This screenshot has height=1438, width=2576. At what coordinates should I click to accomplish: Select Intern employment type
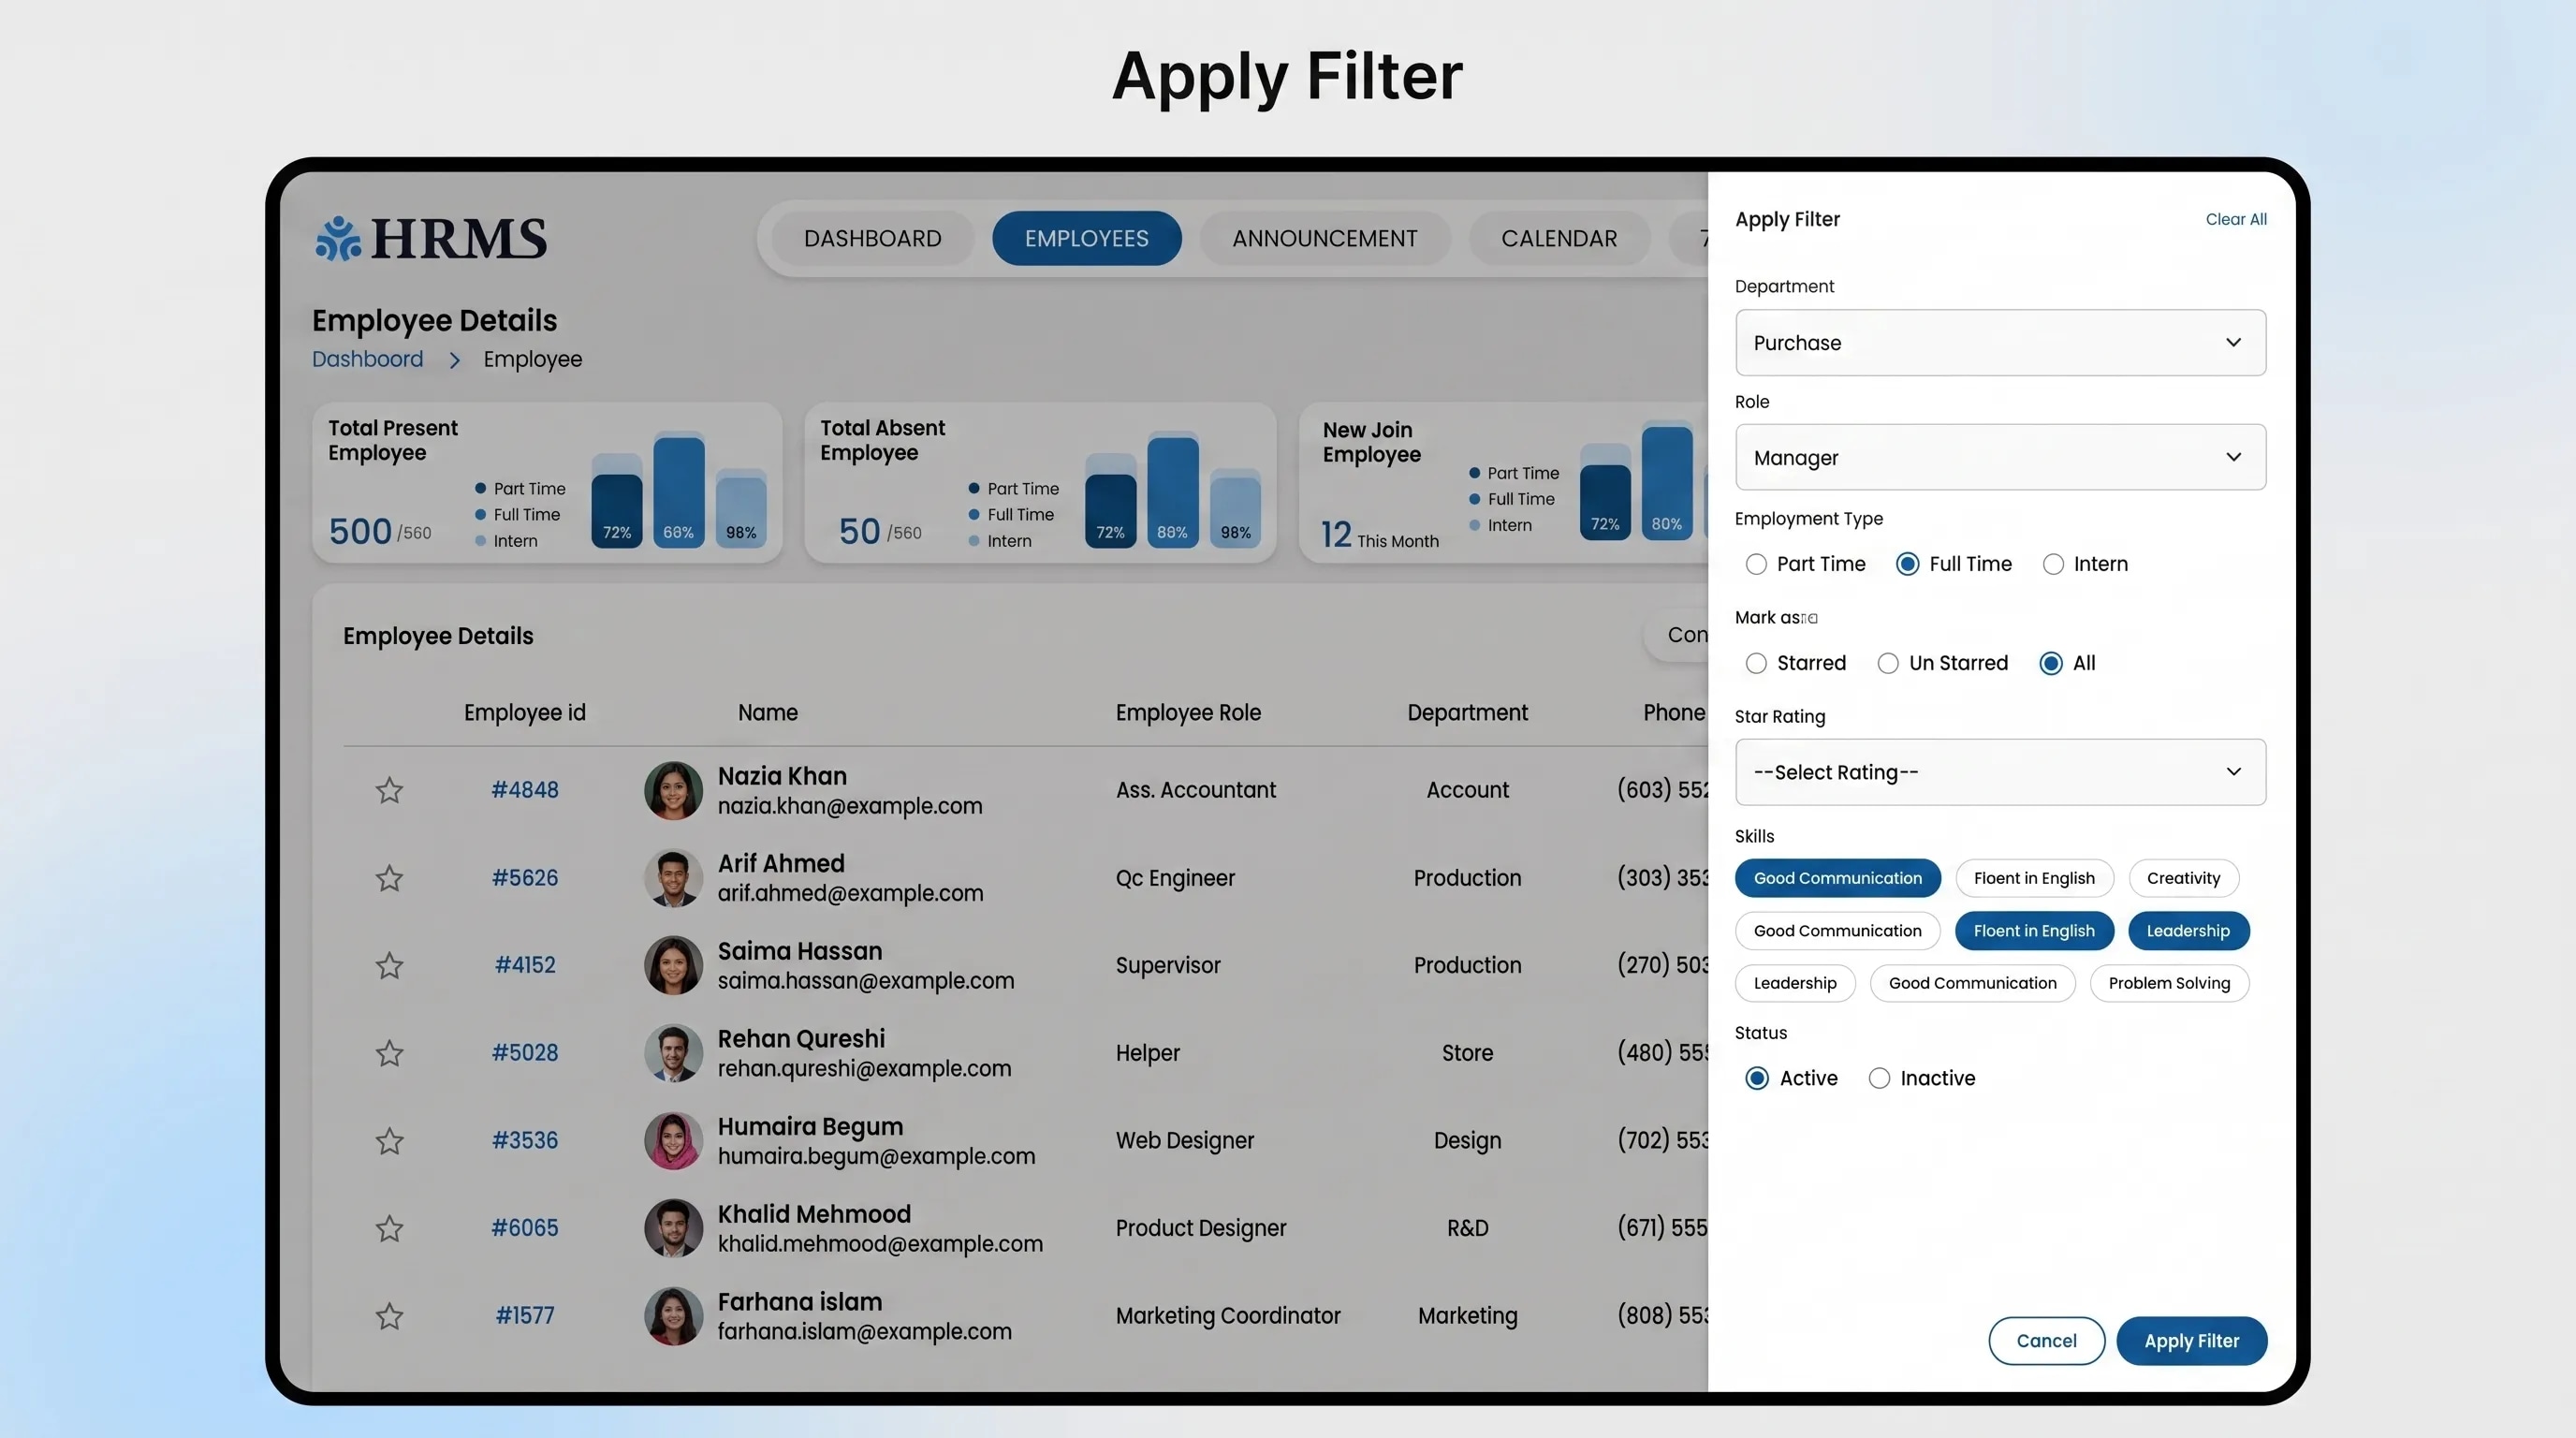click(x=2053, y=564)
